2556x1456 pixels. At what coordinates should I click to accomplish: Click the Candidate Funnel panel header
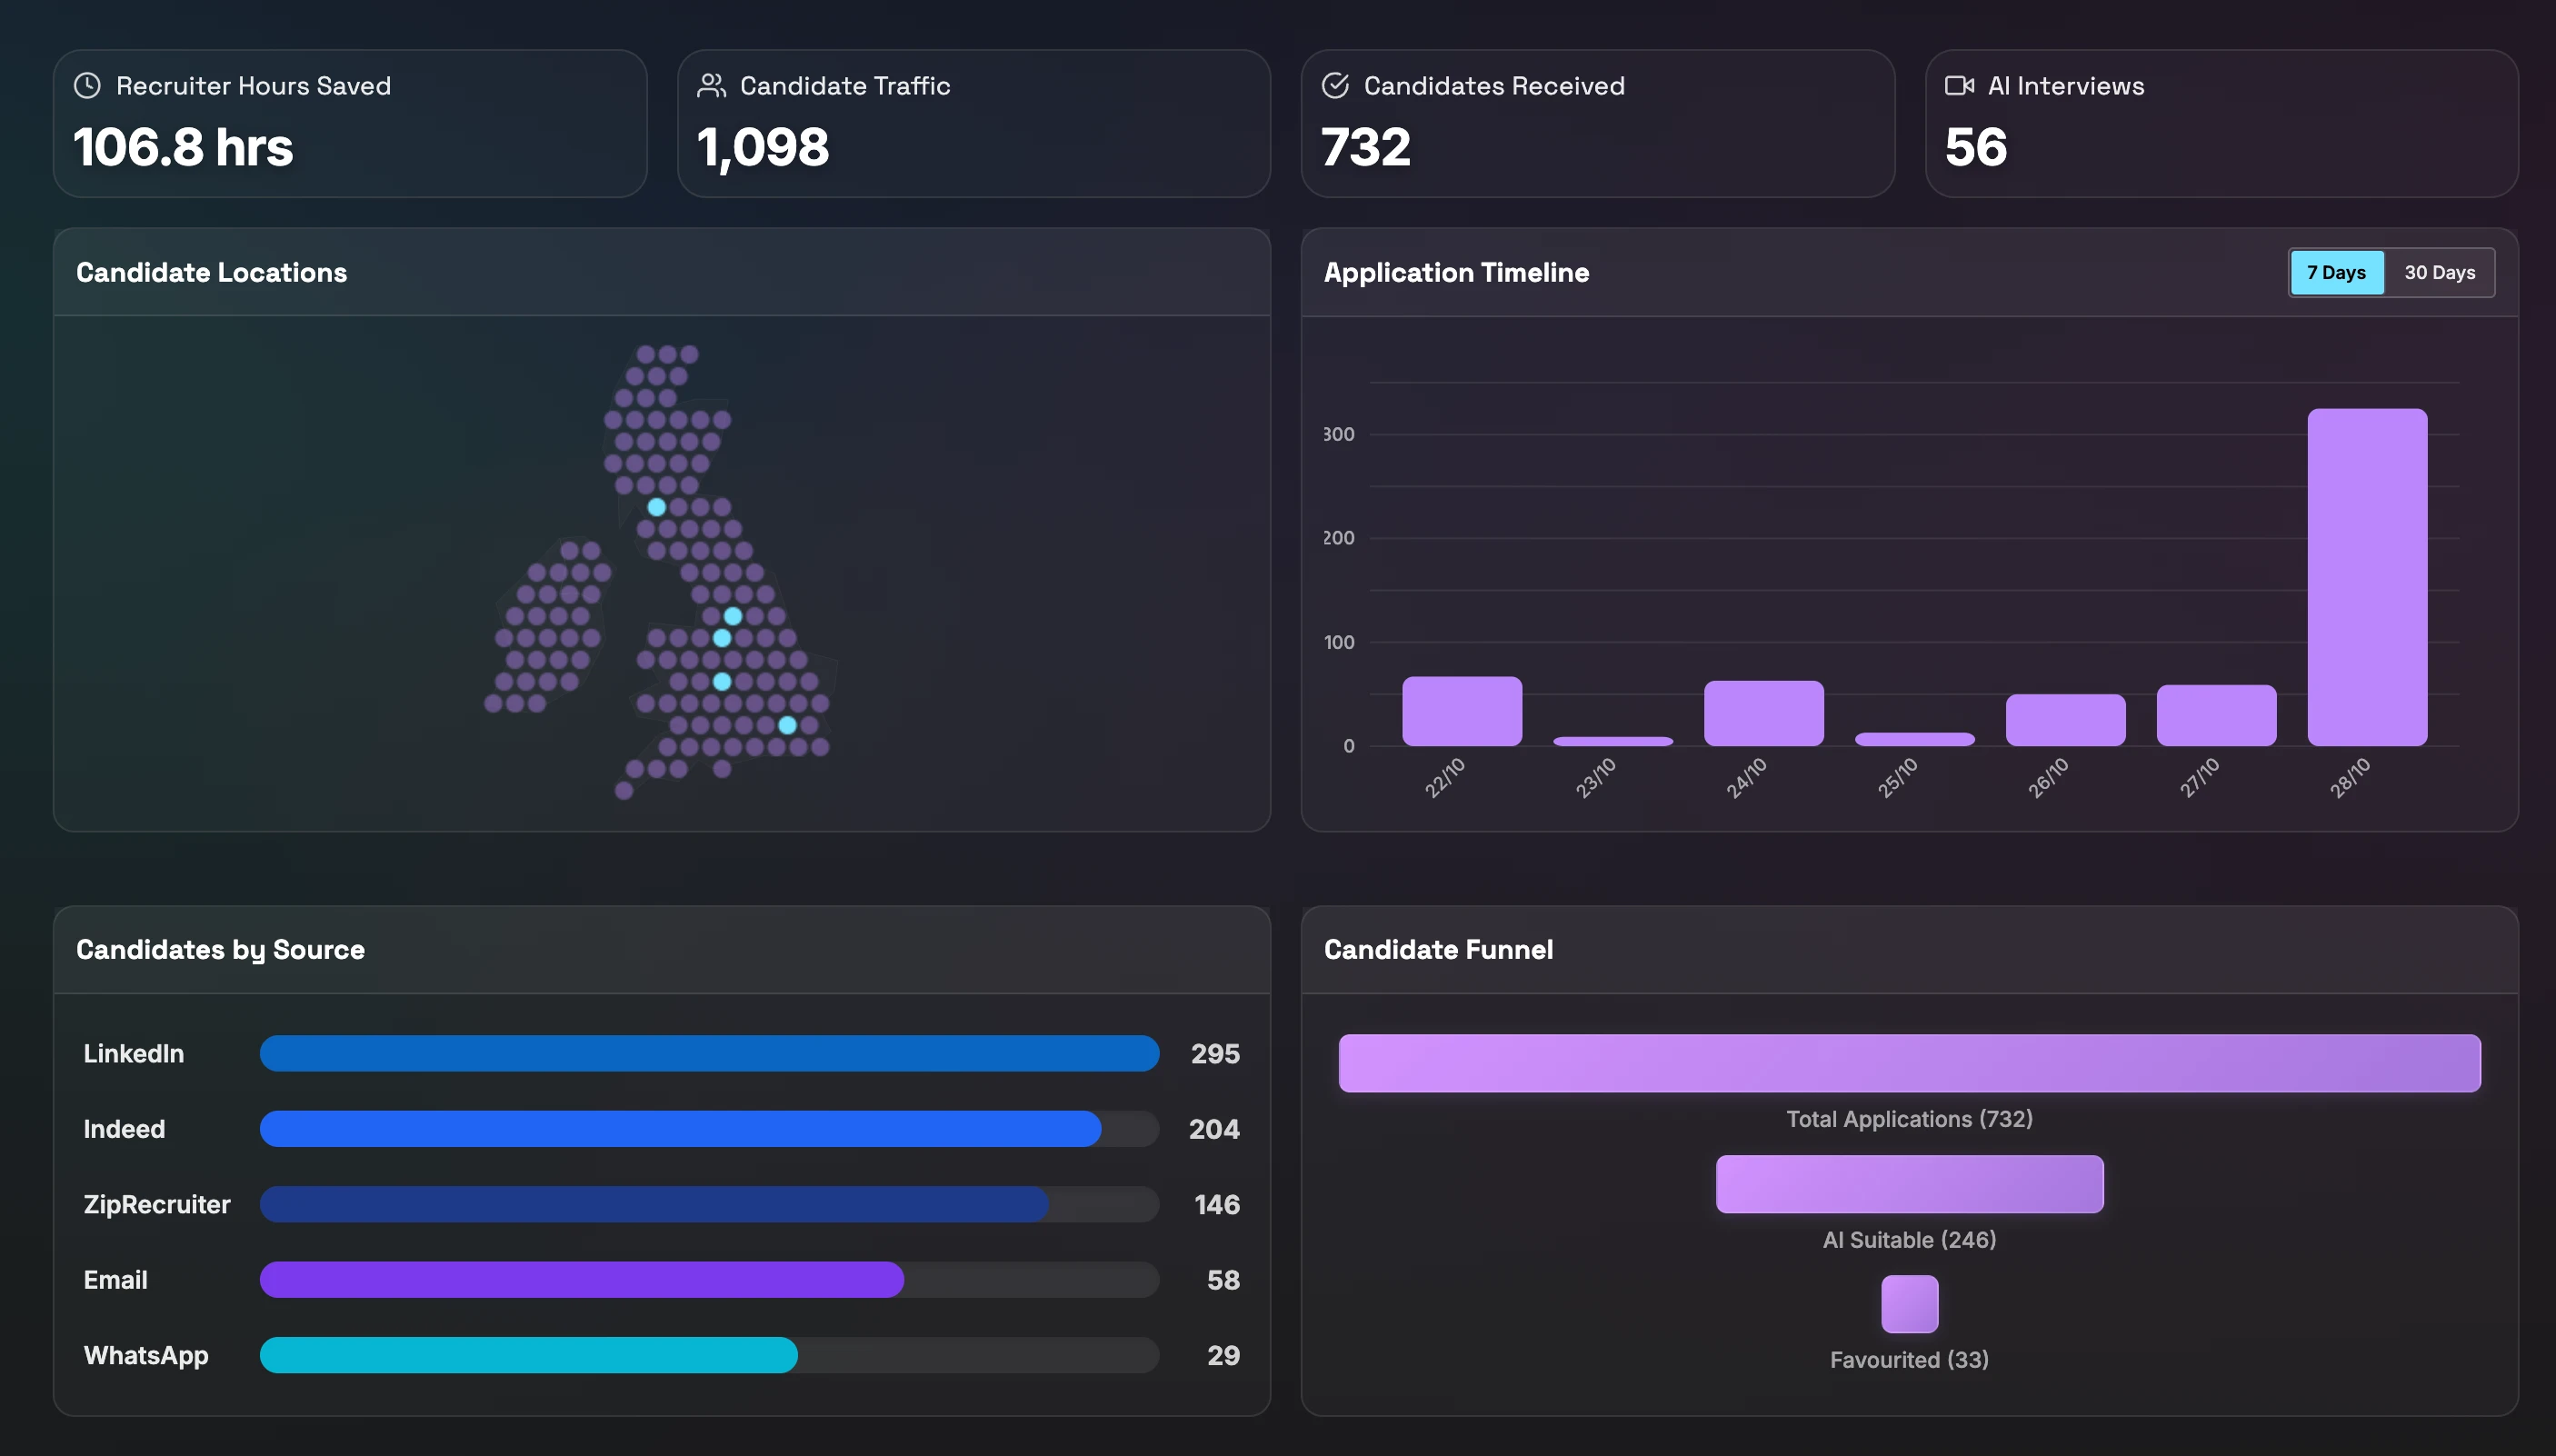pos(1438,949)
